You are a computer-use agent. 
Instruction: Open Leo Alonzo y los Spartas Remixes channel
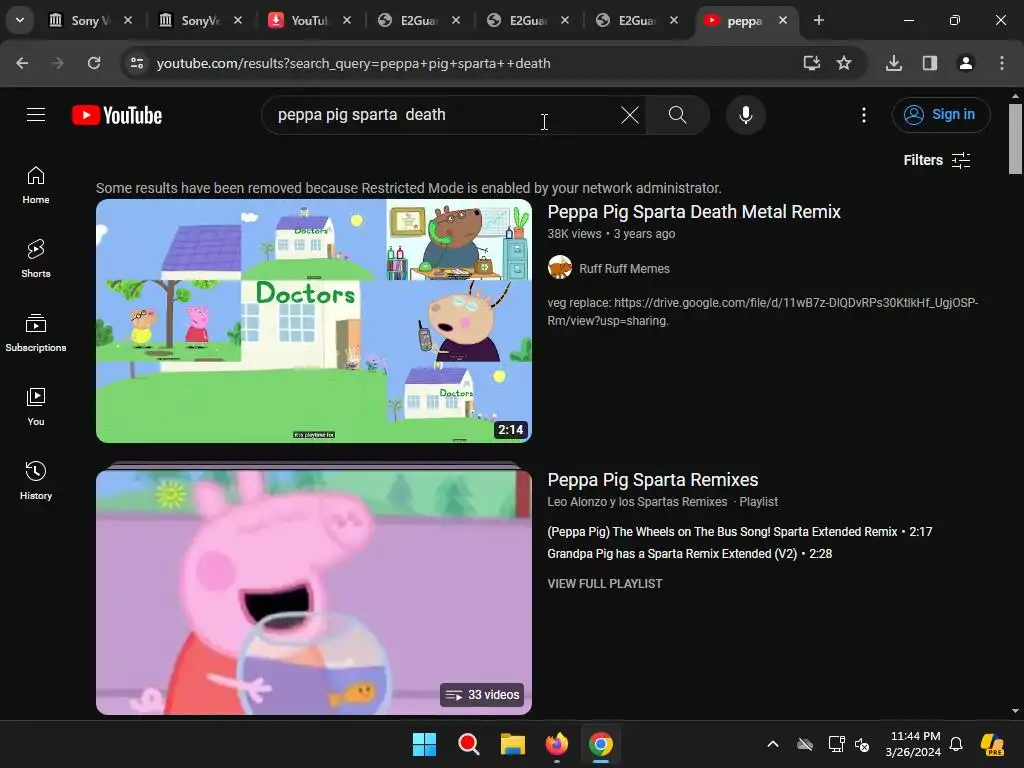pyautogui.click(x=637, y=502)
